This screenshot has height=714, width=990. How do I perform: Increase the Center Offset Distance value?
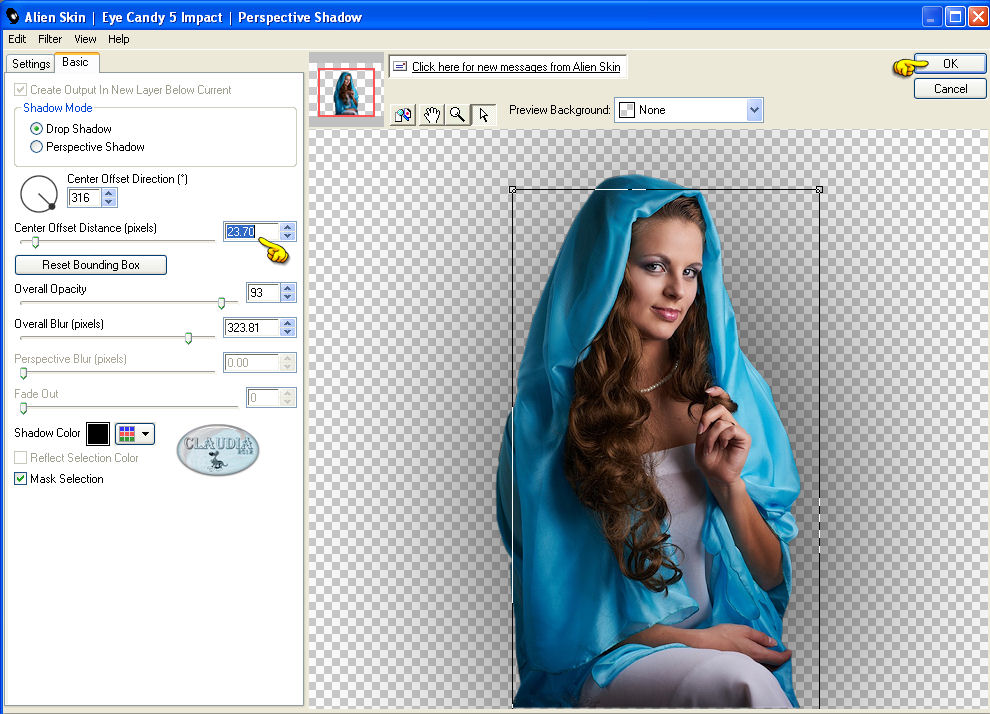point(288,227)
